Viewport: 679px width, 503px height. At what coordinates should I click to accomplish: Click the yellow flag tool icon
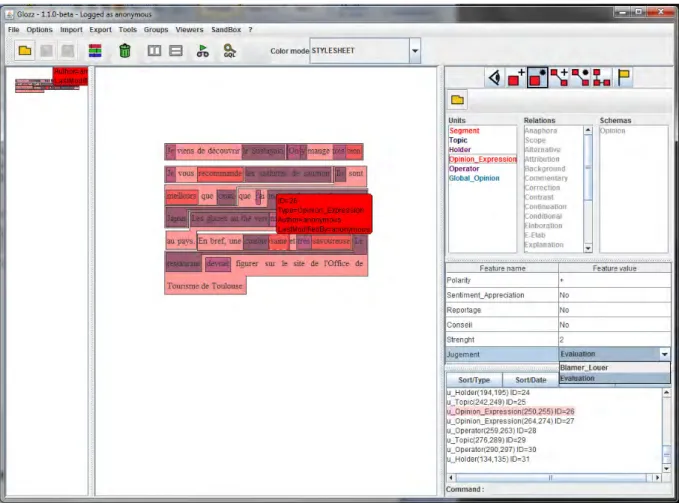pos(624,77)
